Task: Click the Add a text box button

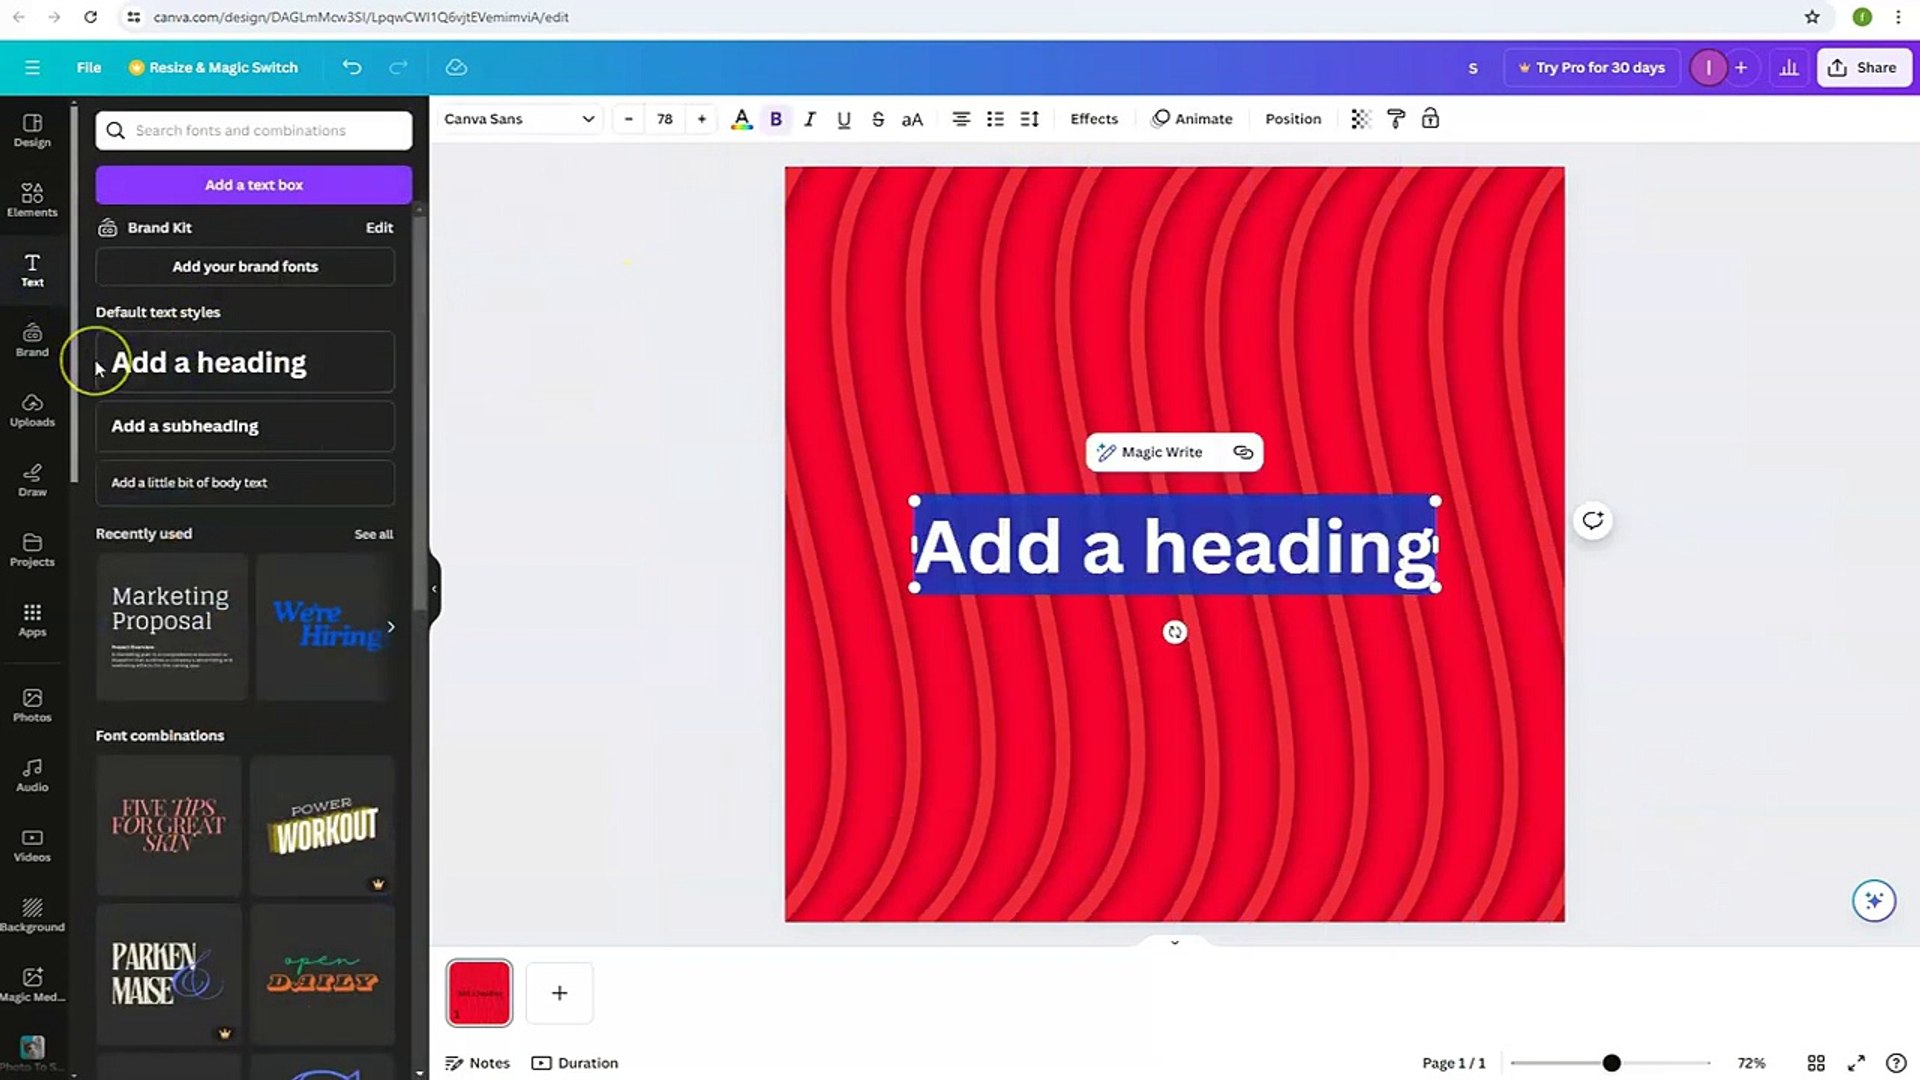Action: [253, 184]
